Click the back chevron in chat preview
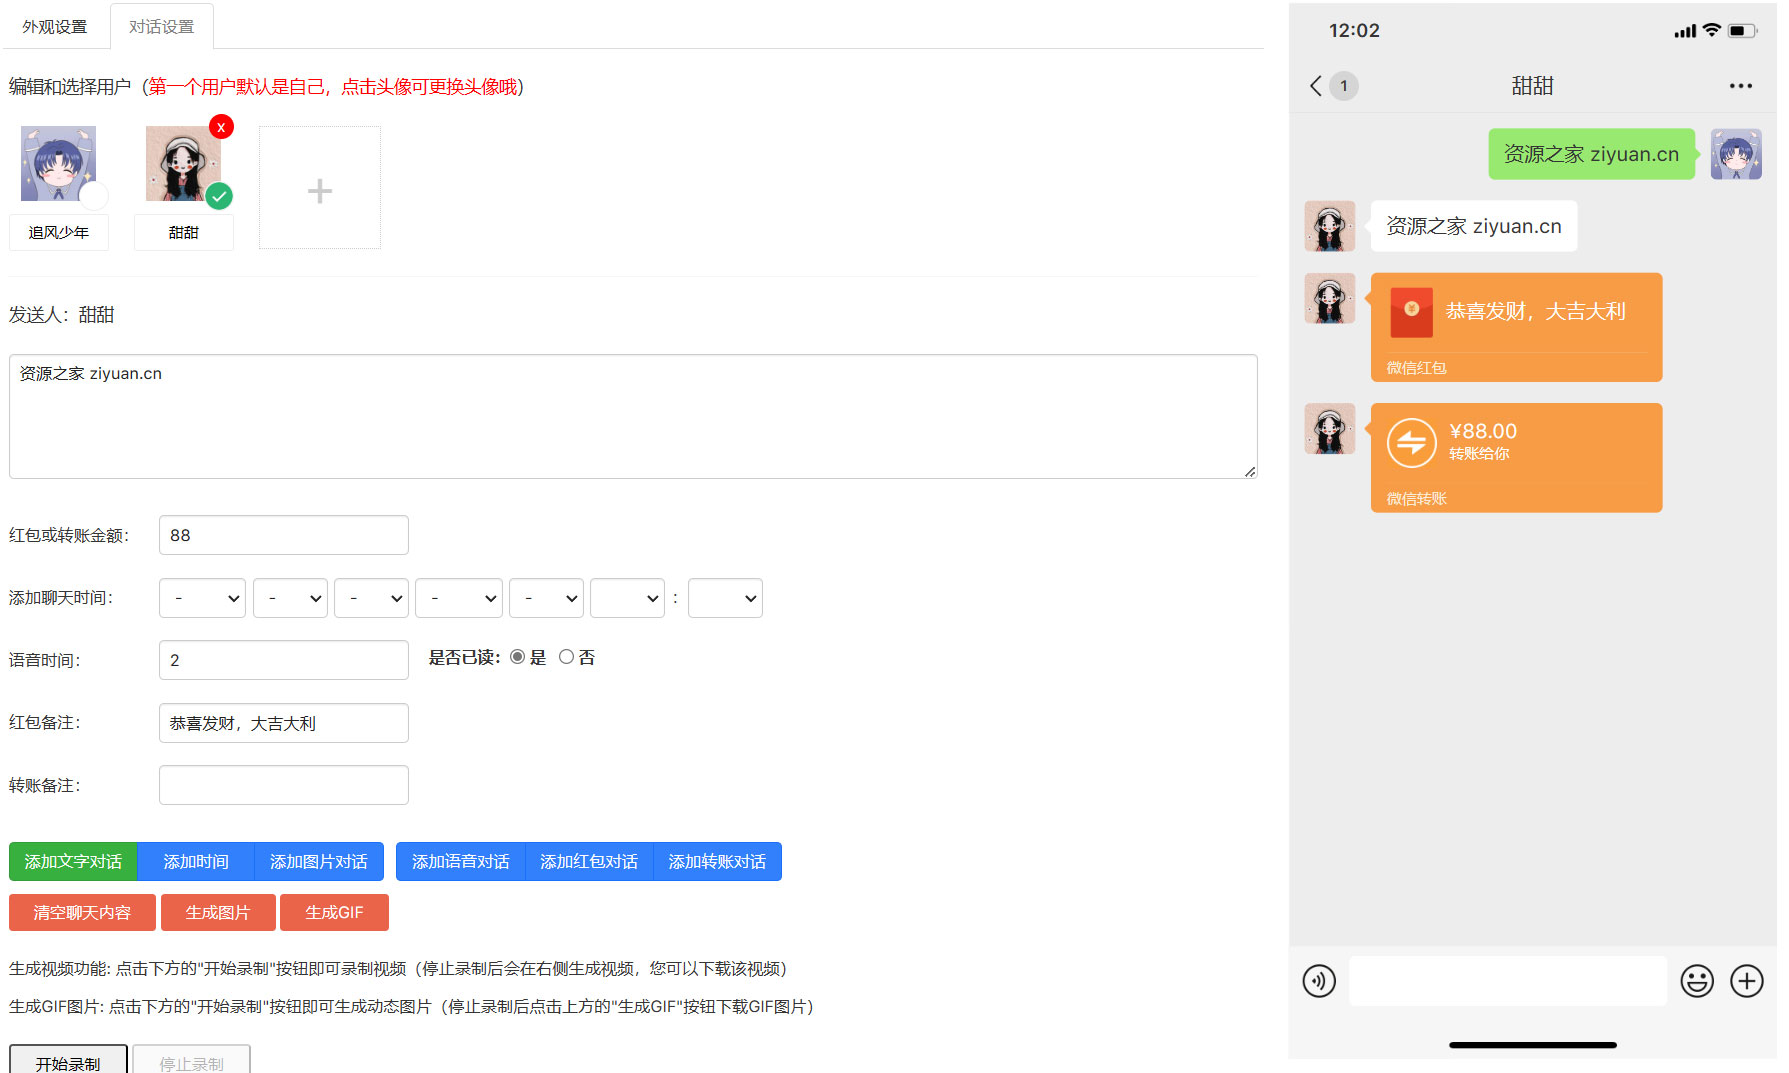The height and width of the screenshot is (1073, 1789). [x=1315, y=86]
